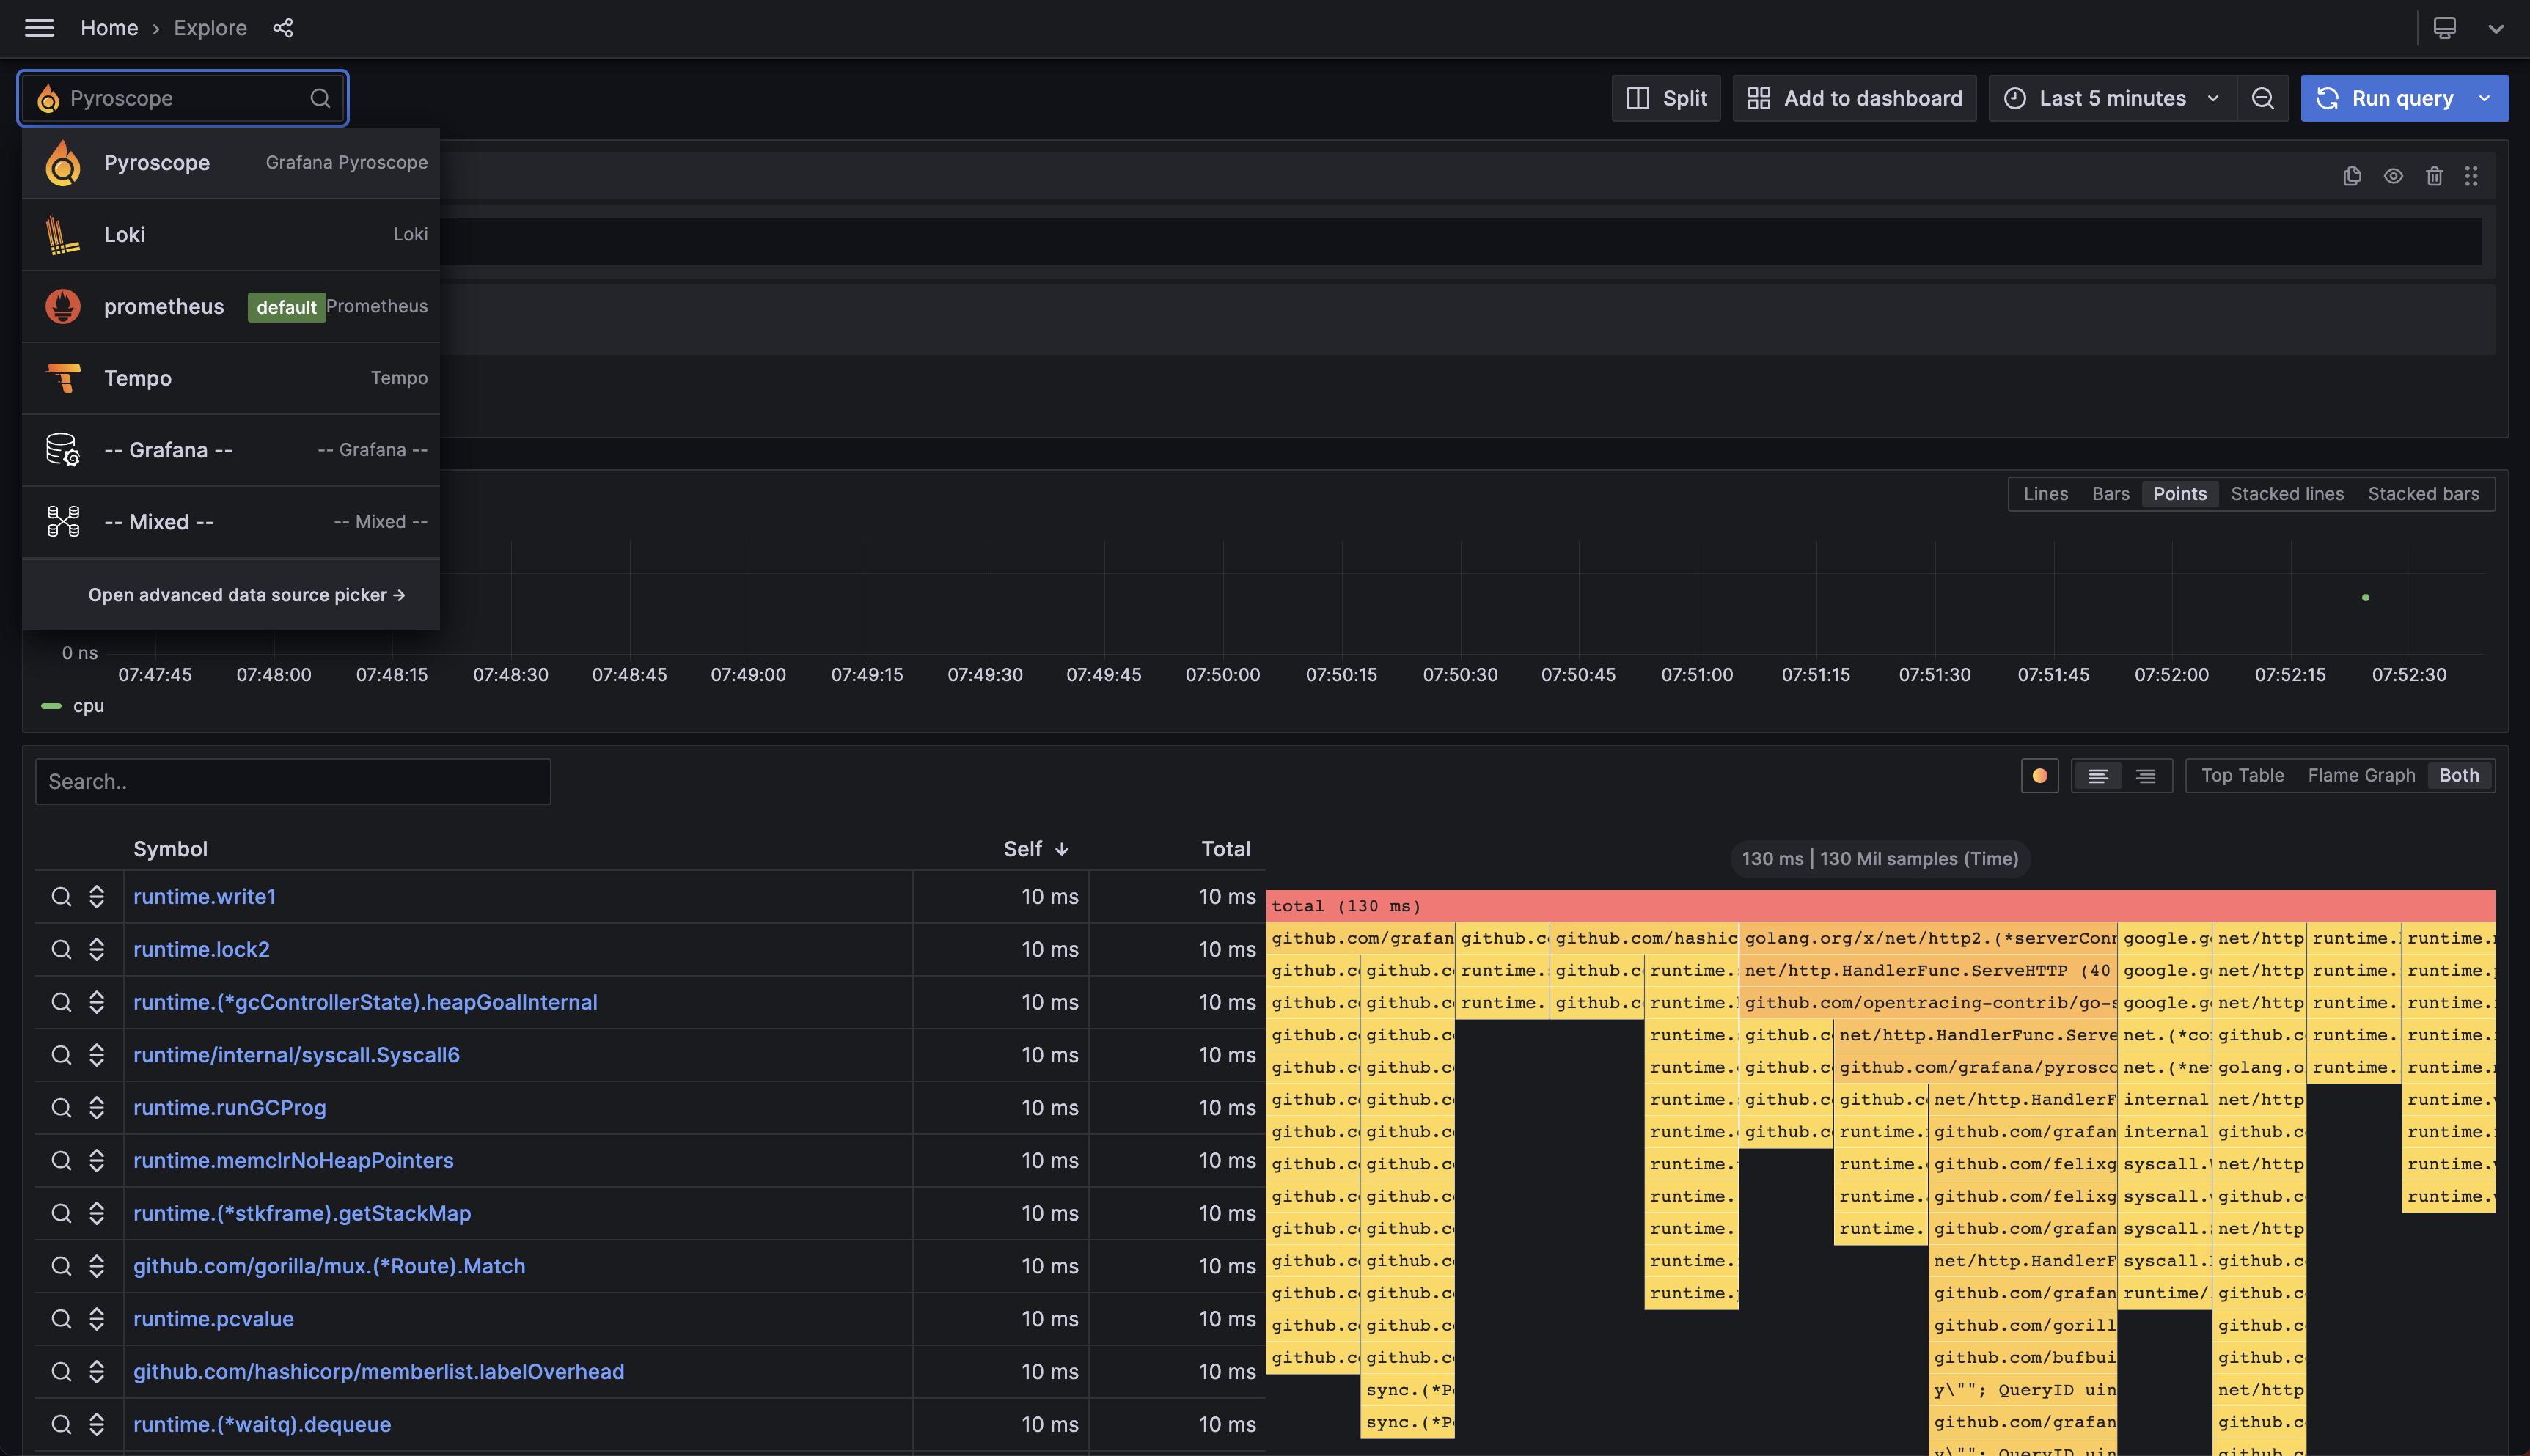Click the Mixed datasource icon
The height and width of the screenshot is (1456, 2530).
[x=61, y=521]
